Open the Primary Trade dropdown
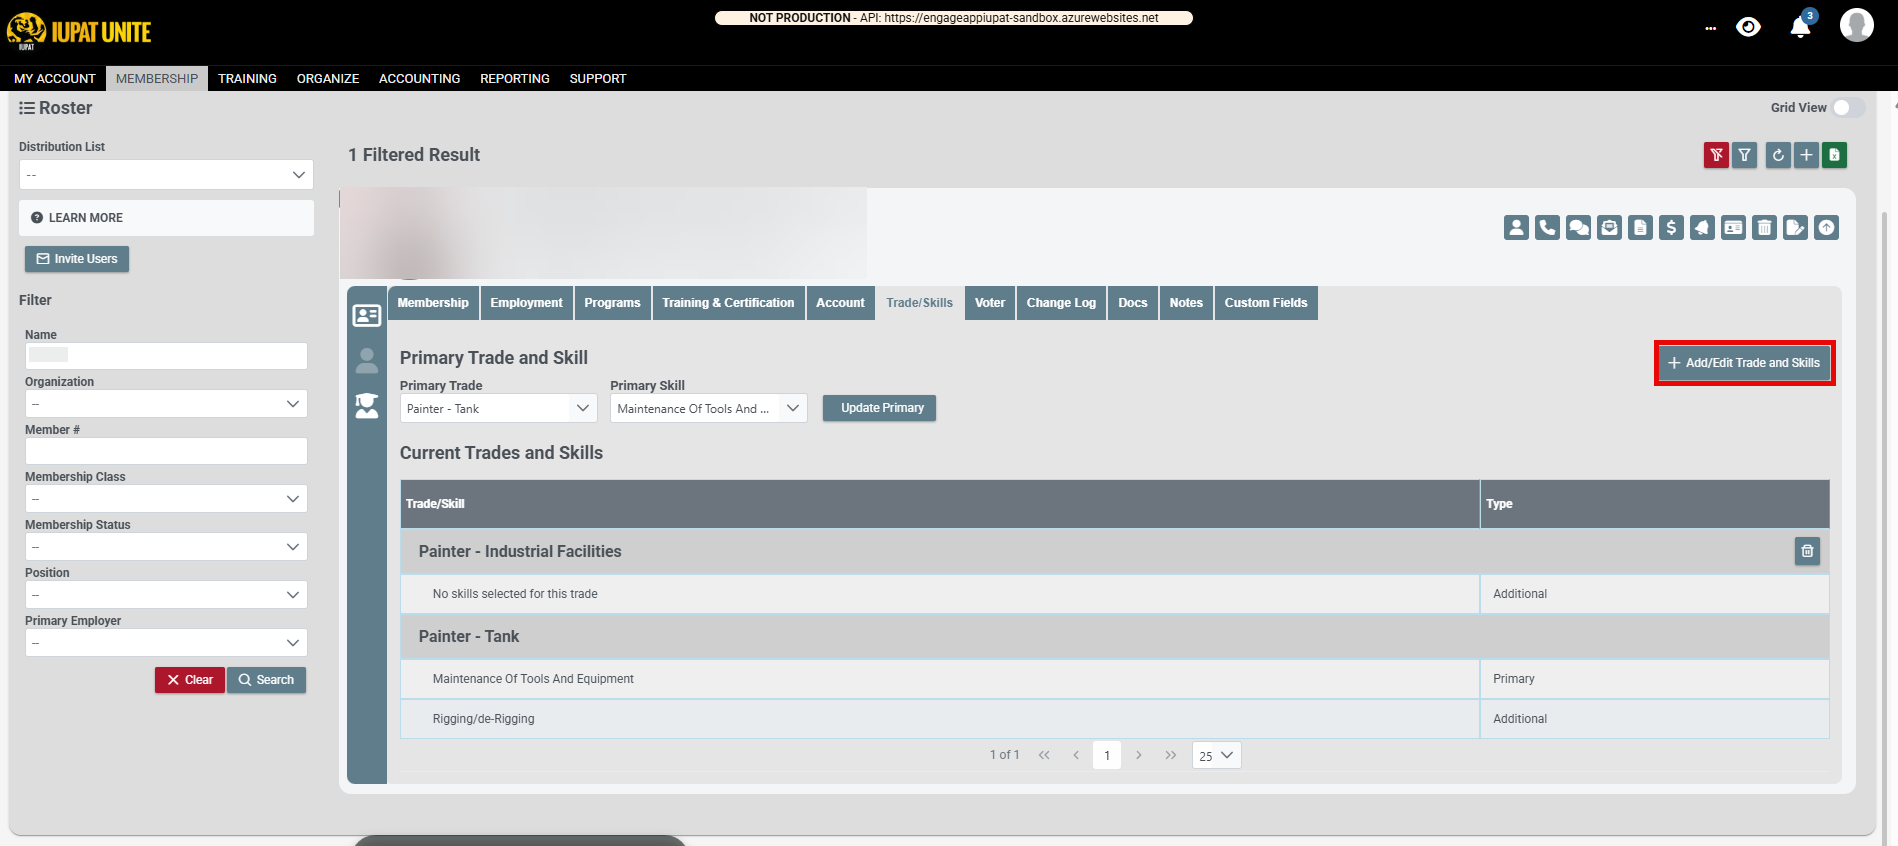 coord(498,408)
